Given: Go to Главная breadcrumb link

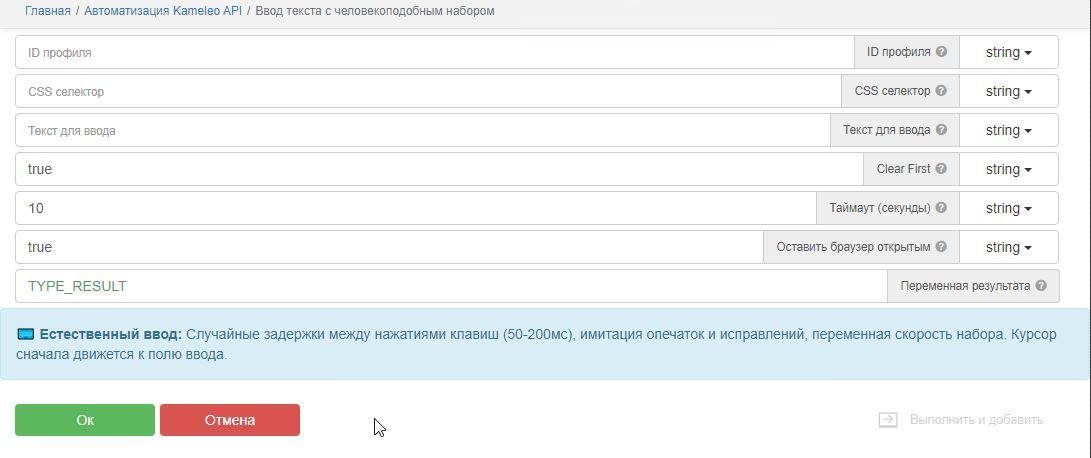Looking at the screenshot, I should click(48, 11).
